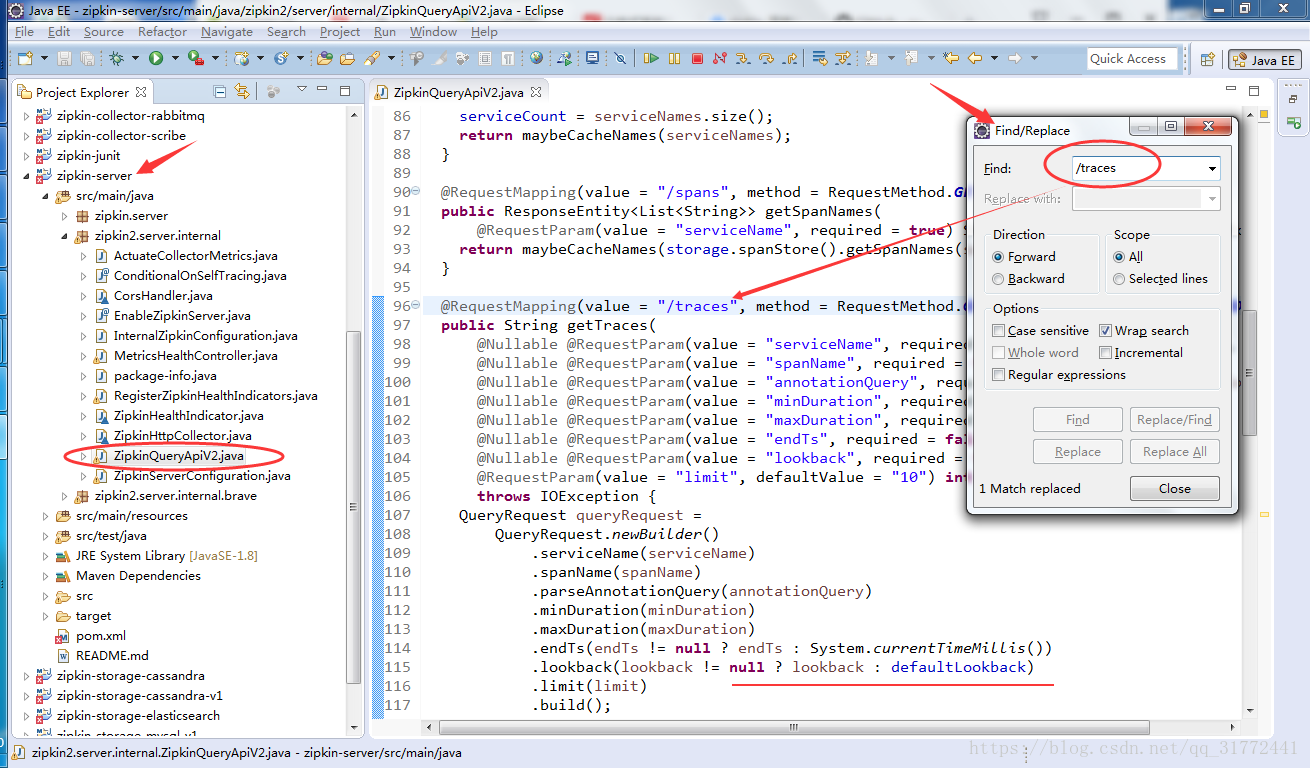Select the Forward direction radio button
This screenshot has width=1310, height=768.
(x=998, y=257)
